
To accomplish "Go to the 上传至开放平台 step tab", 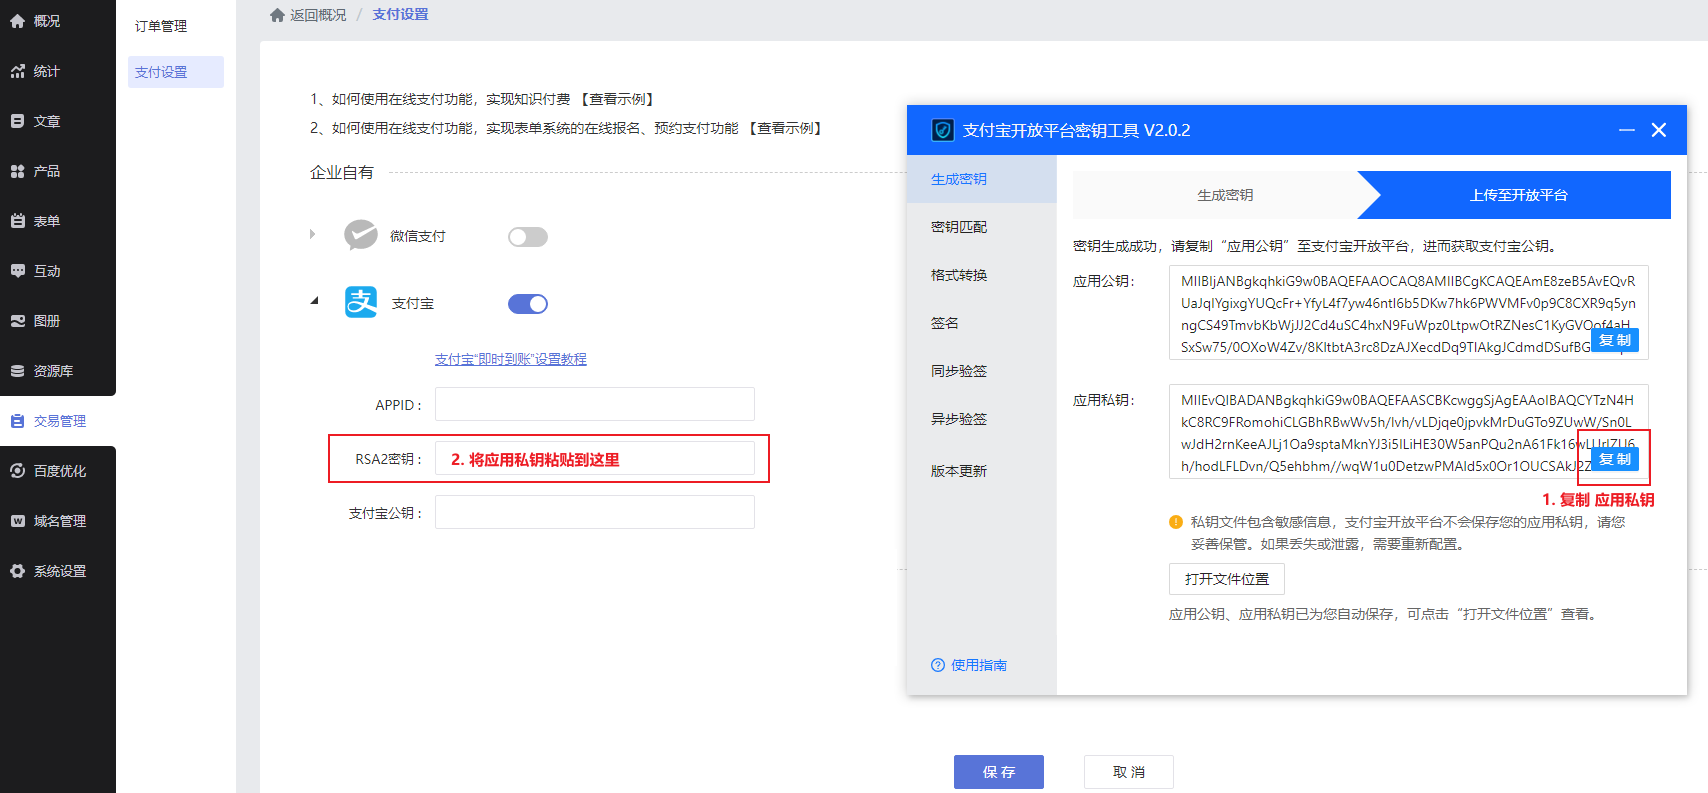I will click(x=1518, y=195).
